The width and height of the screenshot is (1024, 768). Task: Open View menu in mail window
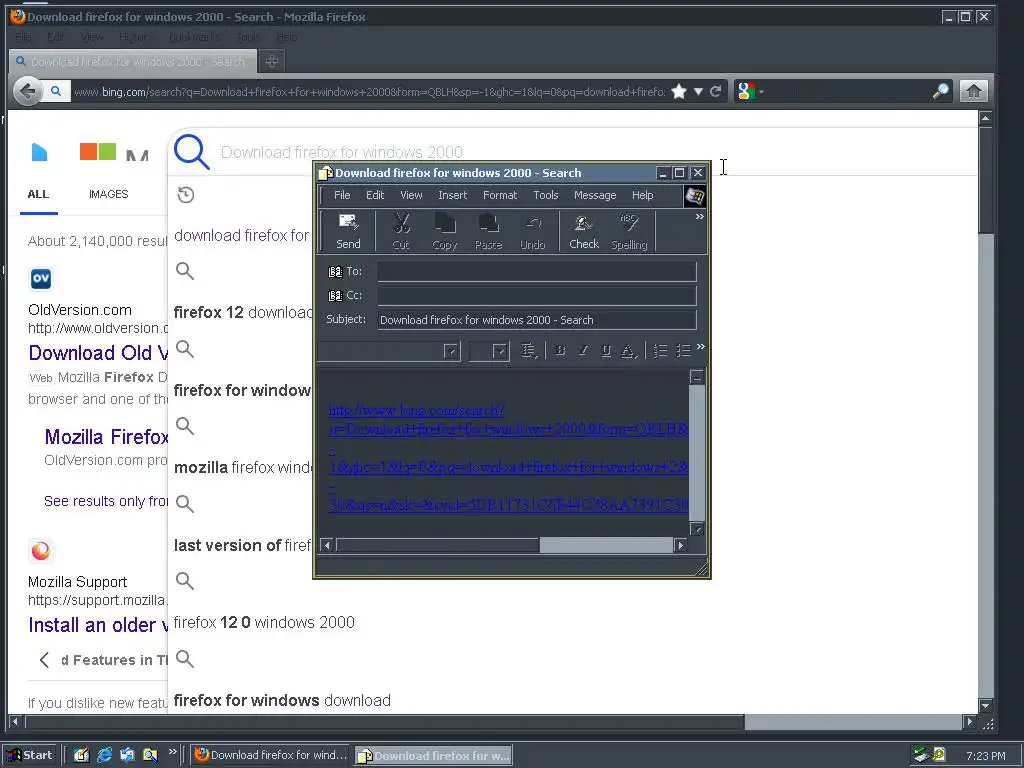pos(411,195)
